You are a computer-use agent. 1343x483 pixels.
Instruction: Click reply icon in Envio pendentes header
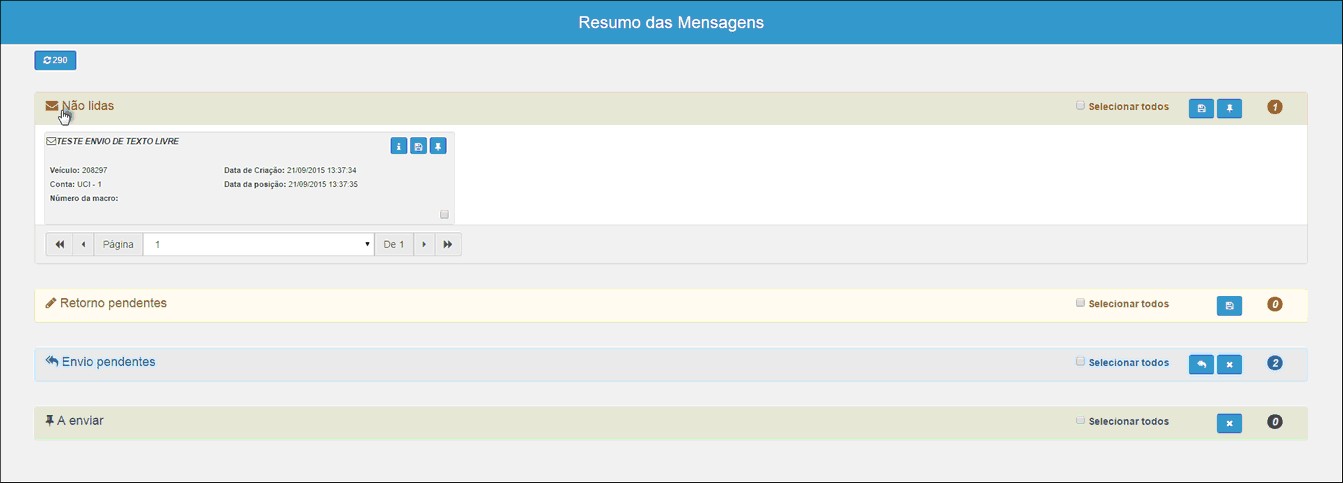click(1202, 364)
